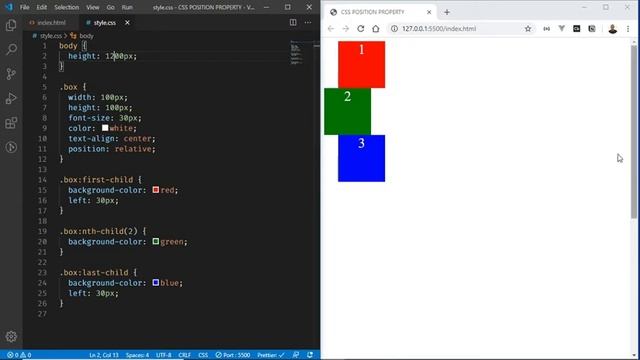Click the bottom activity bar icon below Extensions
Viewport: 640px width, 360px height.
click(x=11, y=147)
